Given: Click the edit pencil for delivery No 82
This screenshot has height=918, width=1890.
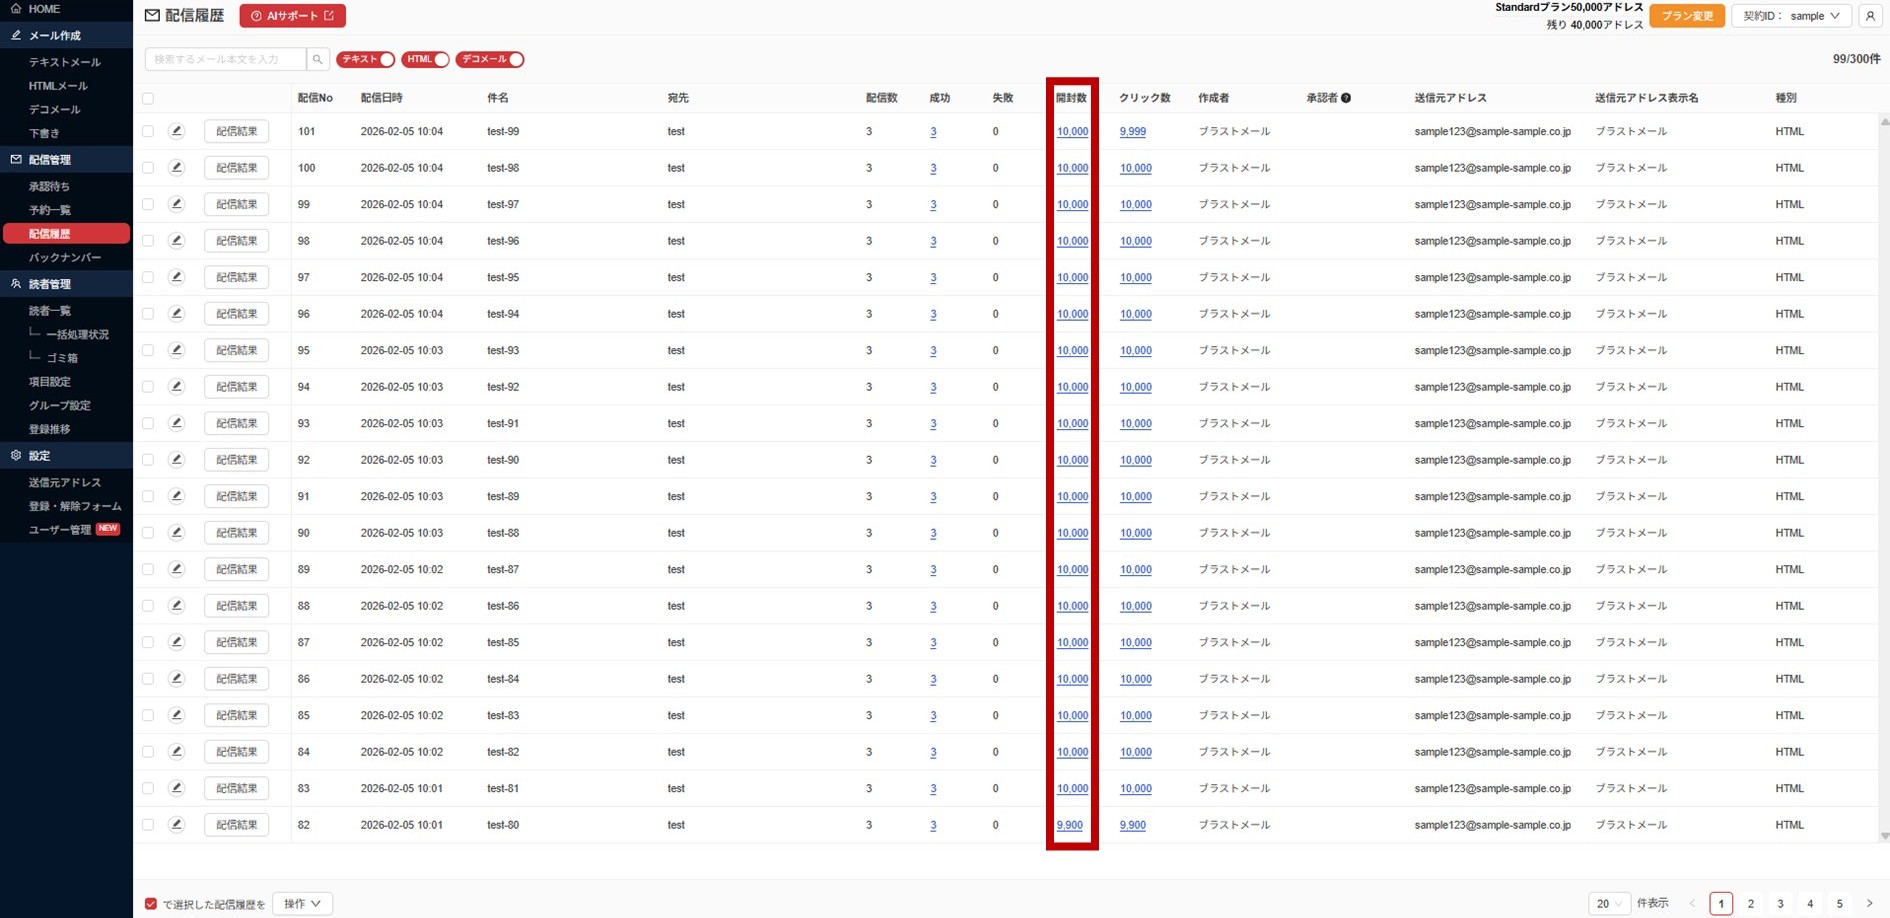Looking at the screenshot, I should click(x=177, y=825).
